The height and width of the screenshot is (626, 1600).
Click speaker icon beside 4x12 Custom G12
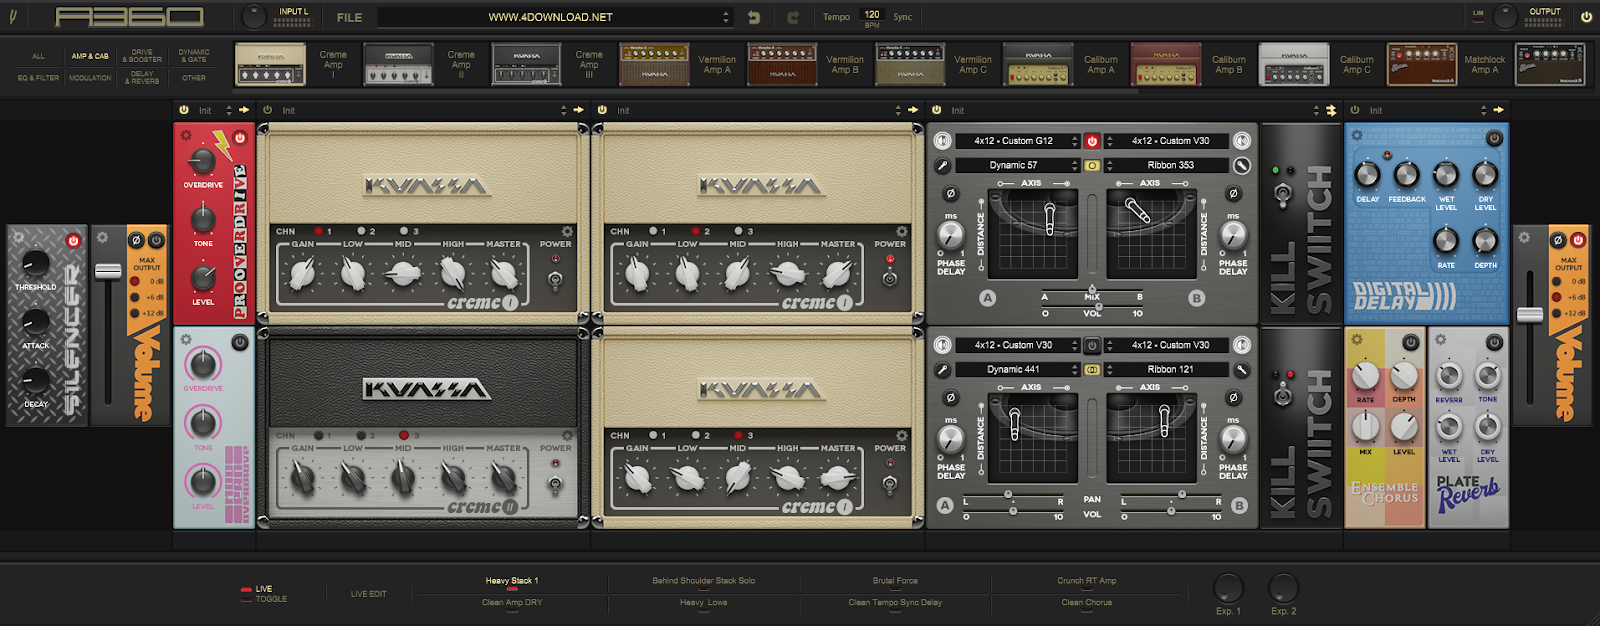pos(942,141)
